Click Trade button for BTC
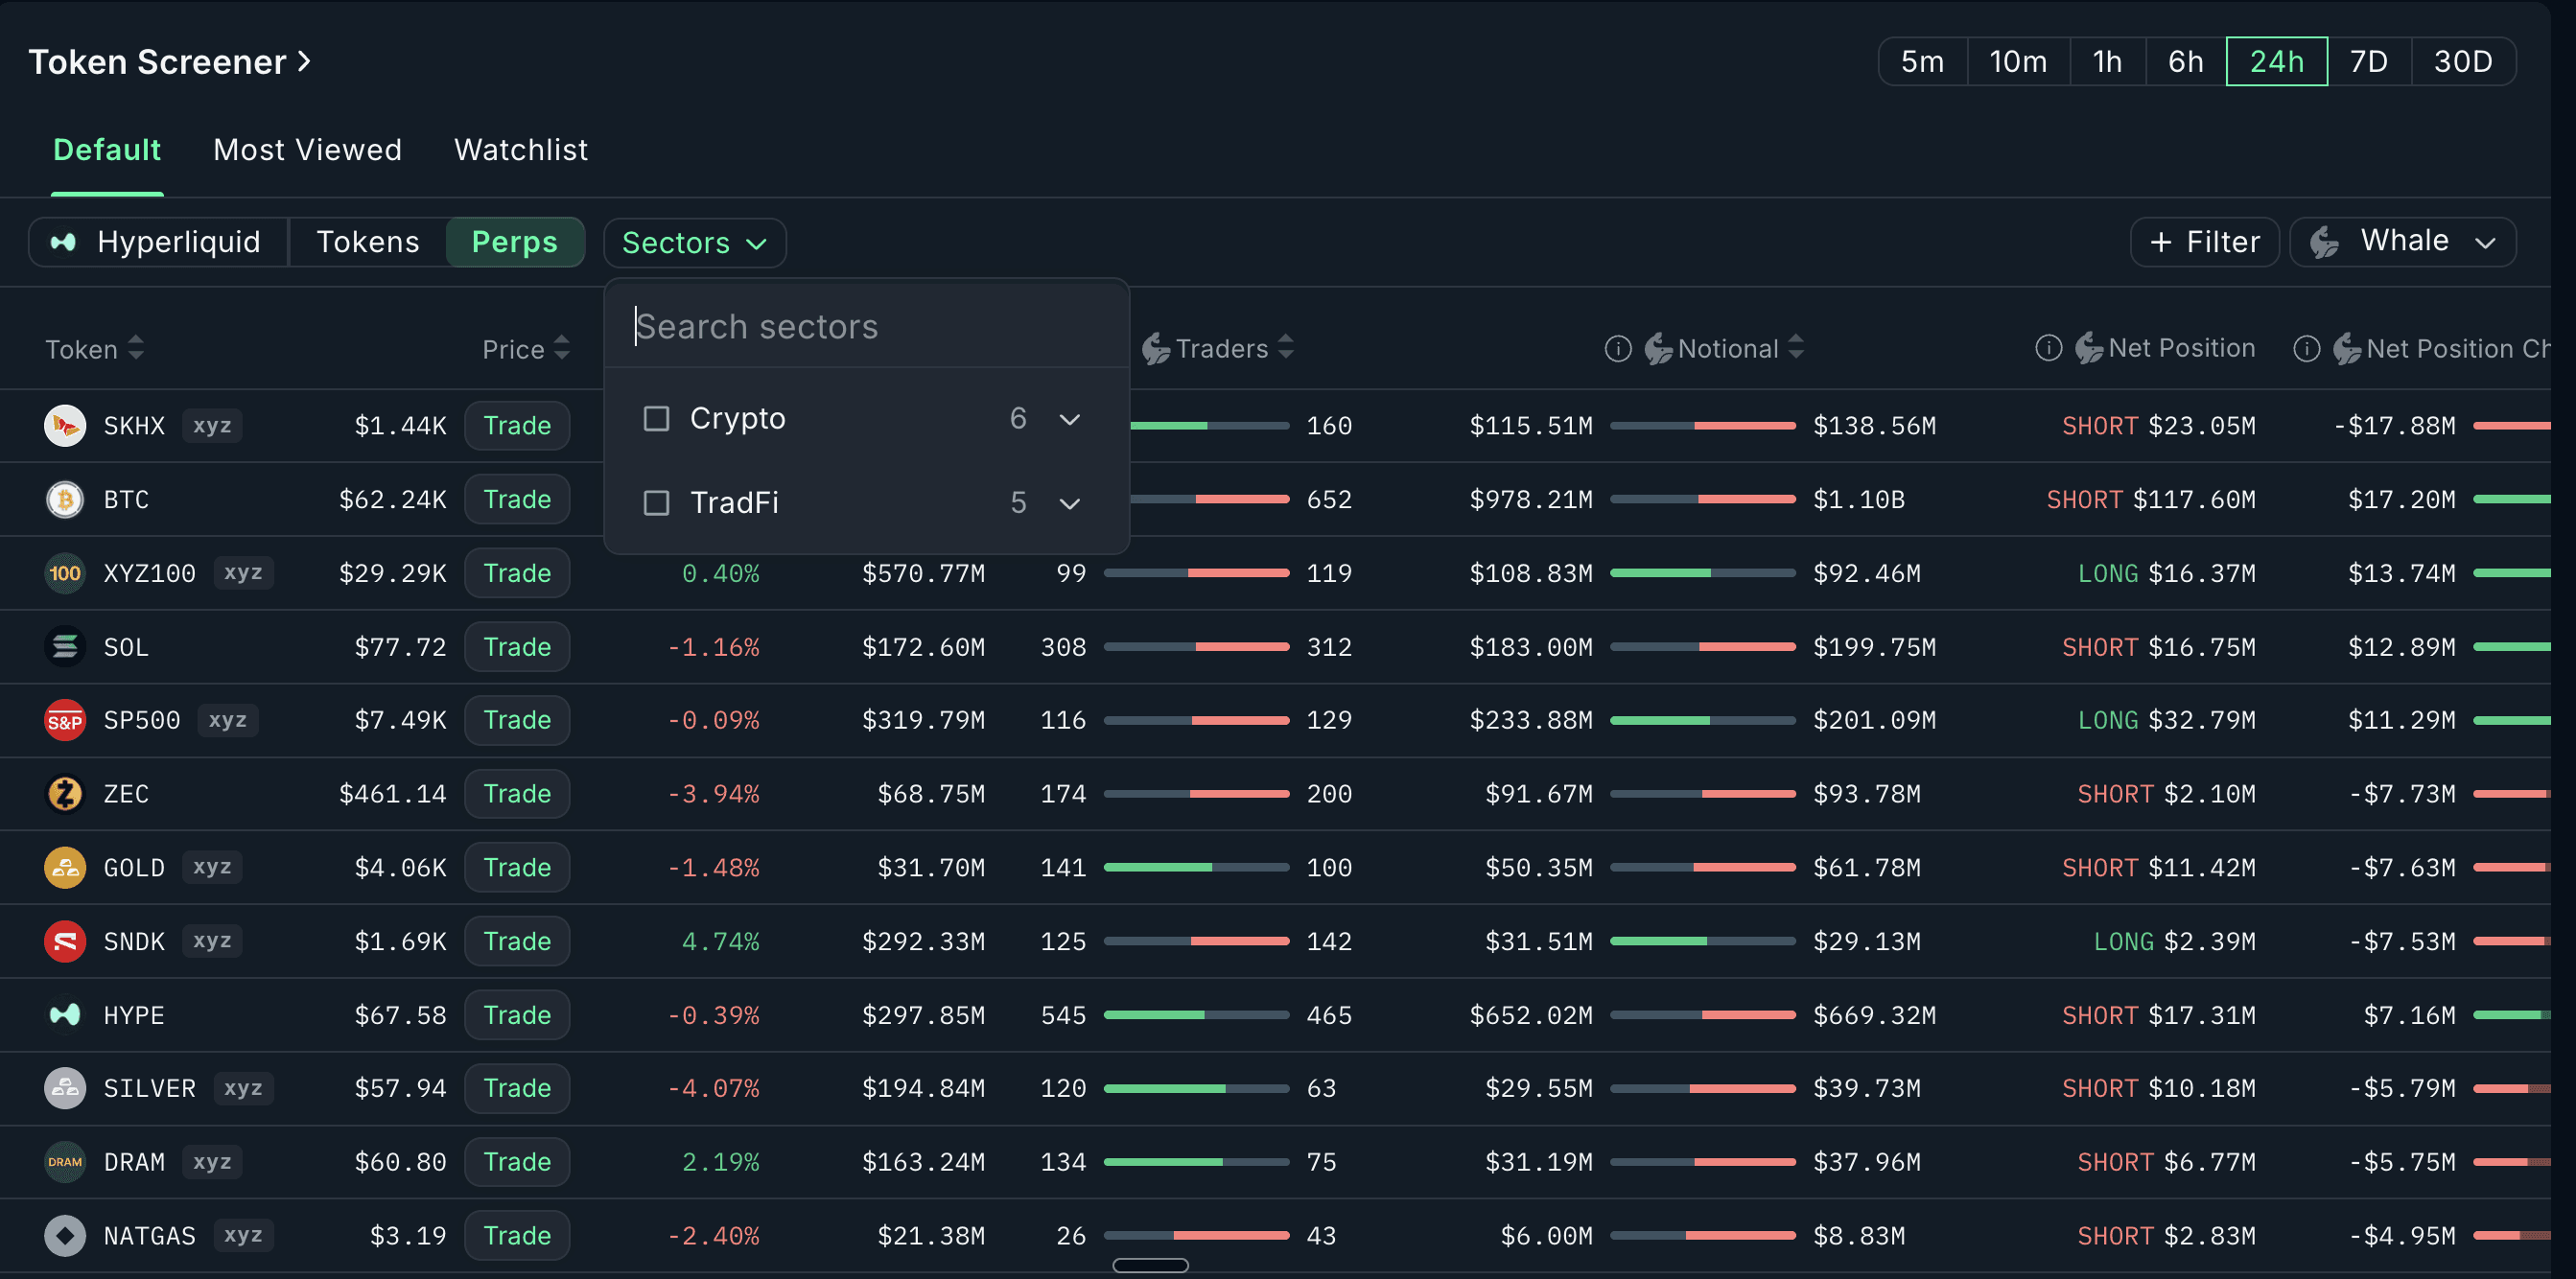2576x1279 pixels. pyautogui.click(x=517, y=499)
